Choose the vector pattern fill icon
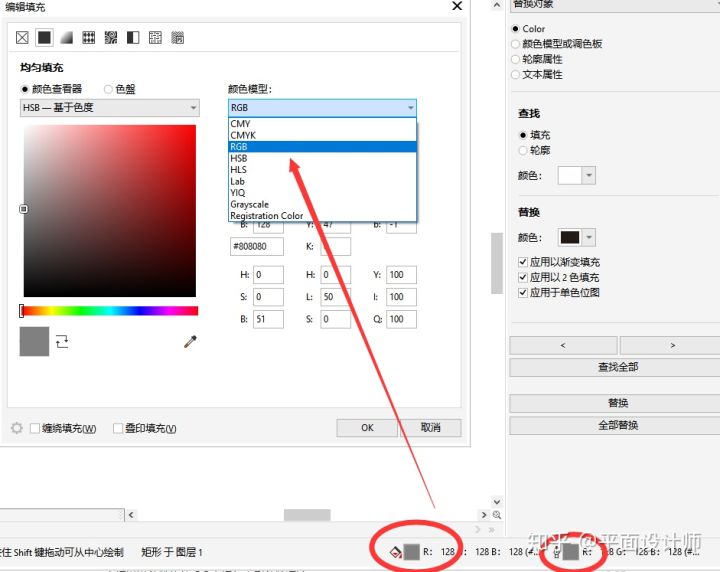Screen dimensions: 720x572 pyautogui.click(x=88, y=37)
